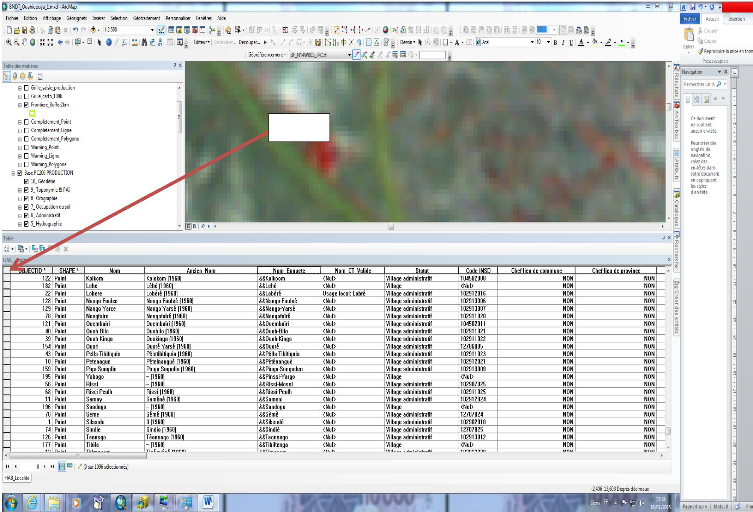
Task: Click the Statut column header
Action: point(420,271)
